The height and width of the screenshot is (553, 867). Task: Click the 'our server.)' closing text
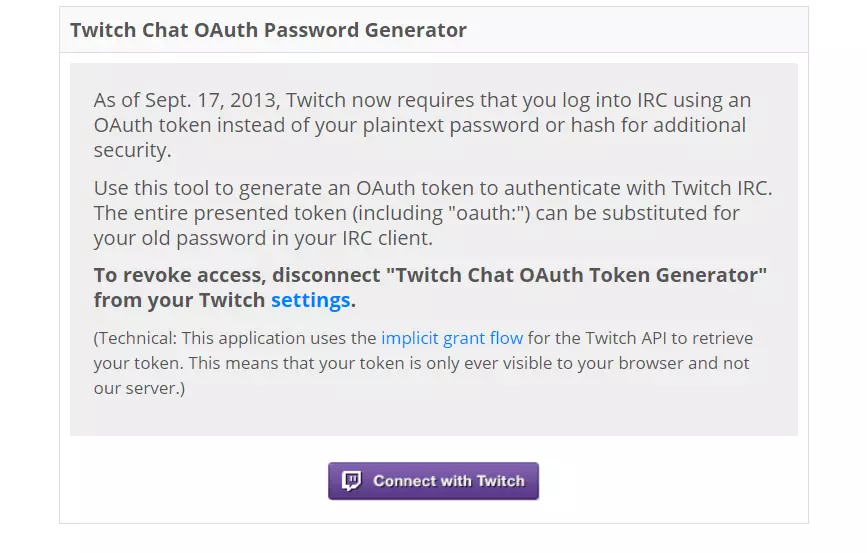(140, 388)
